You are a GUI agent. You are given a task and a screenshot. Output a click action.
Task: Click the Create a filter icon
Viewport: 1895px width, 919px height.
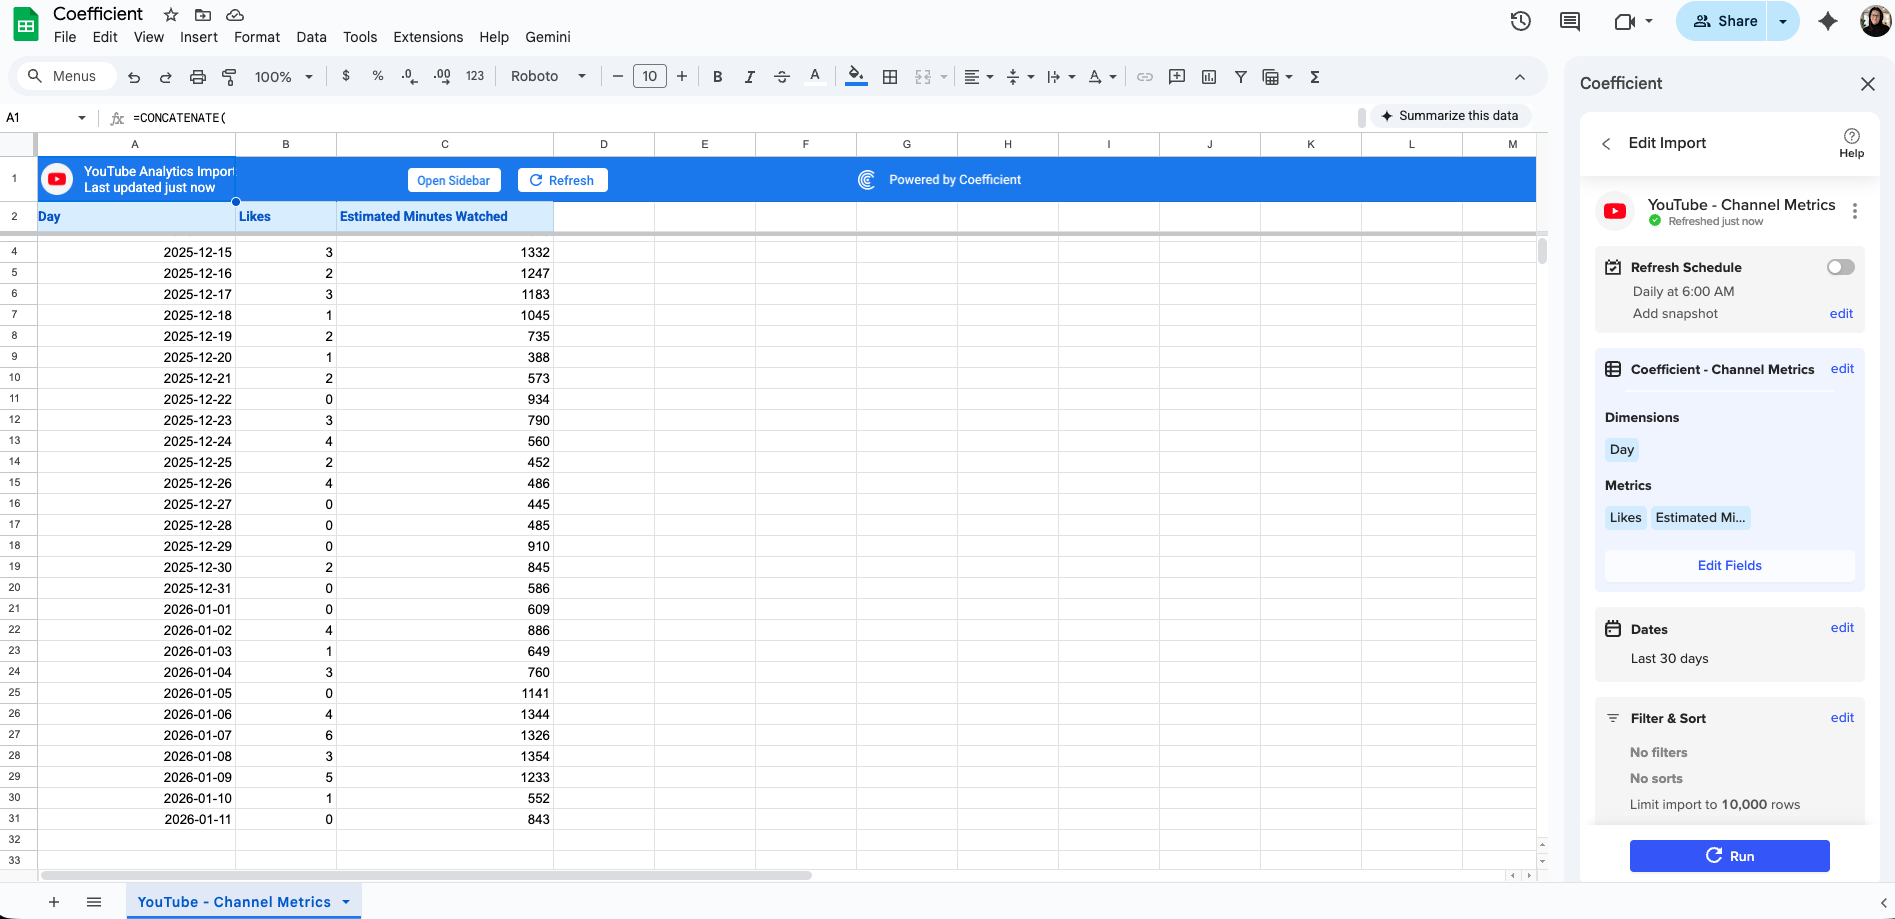[x=1240, y=76]
